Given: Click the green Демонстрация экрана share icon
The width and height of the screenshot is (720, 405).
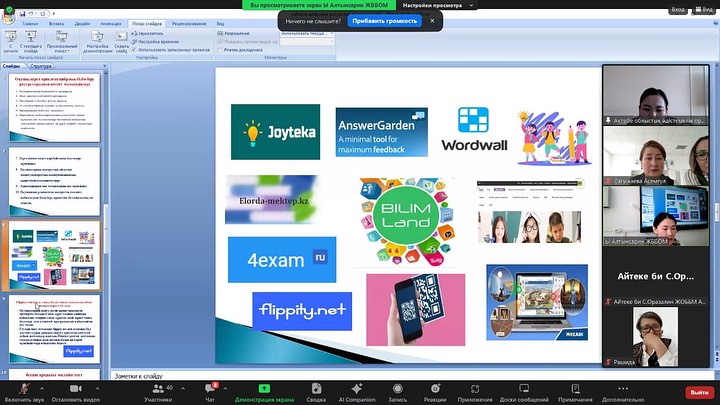Looking at the screenshot, I should 264,389.
